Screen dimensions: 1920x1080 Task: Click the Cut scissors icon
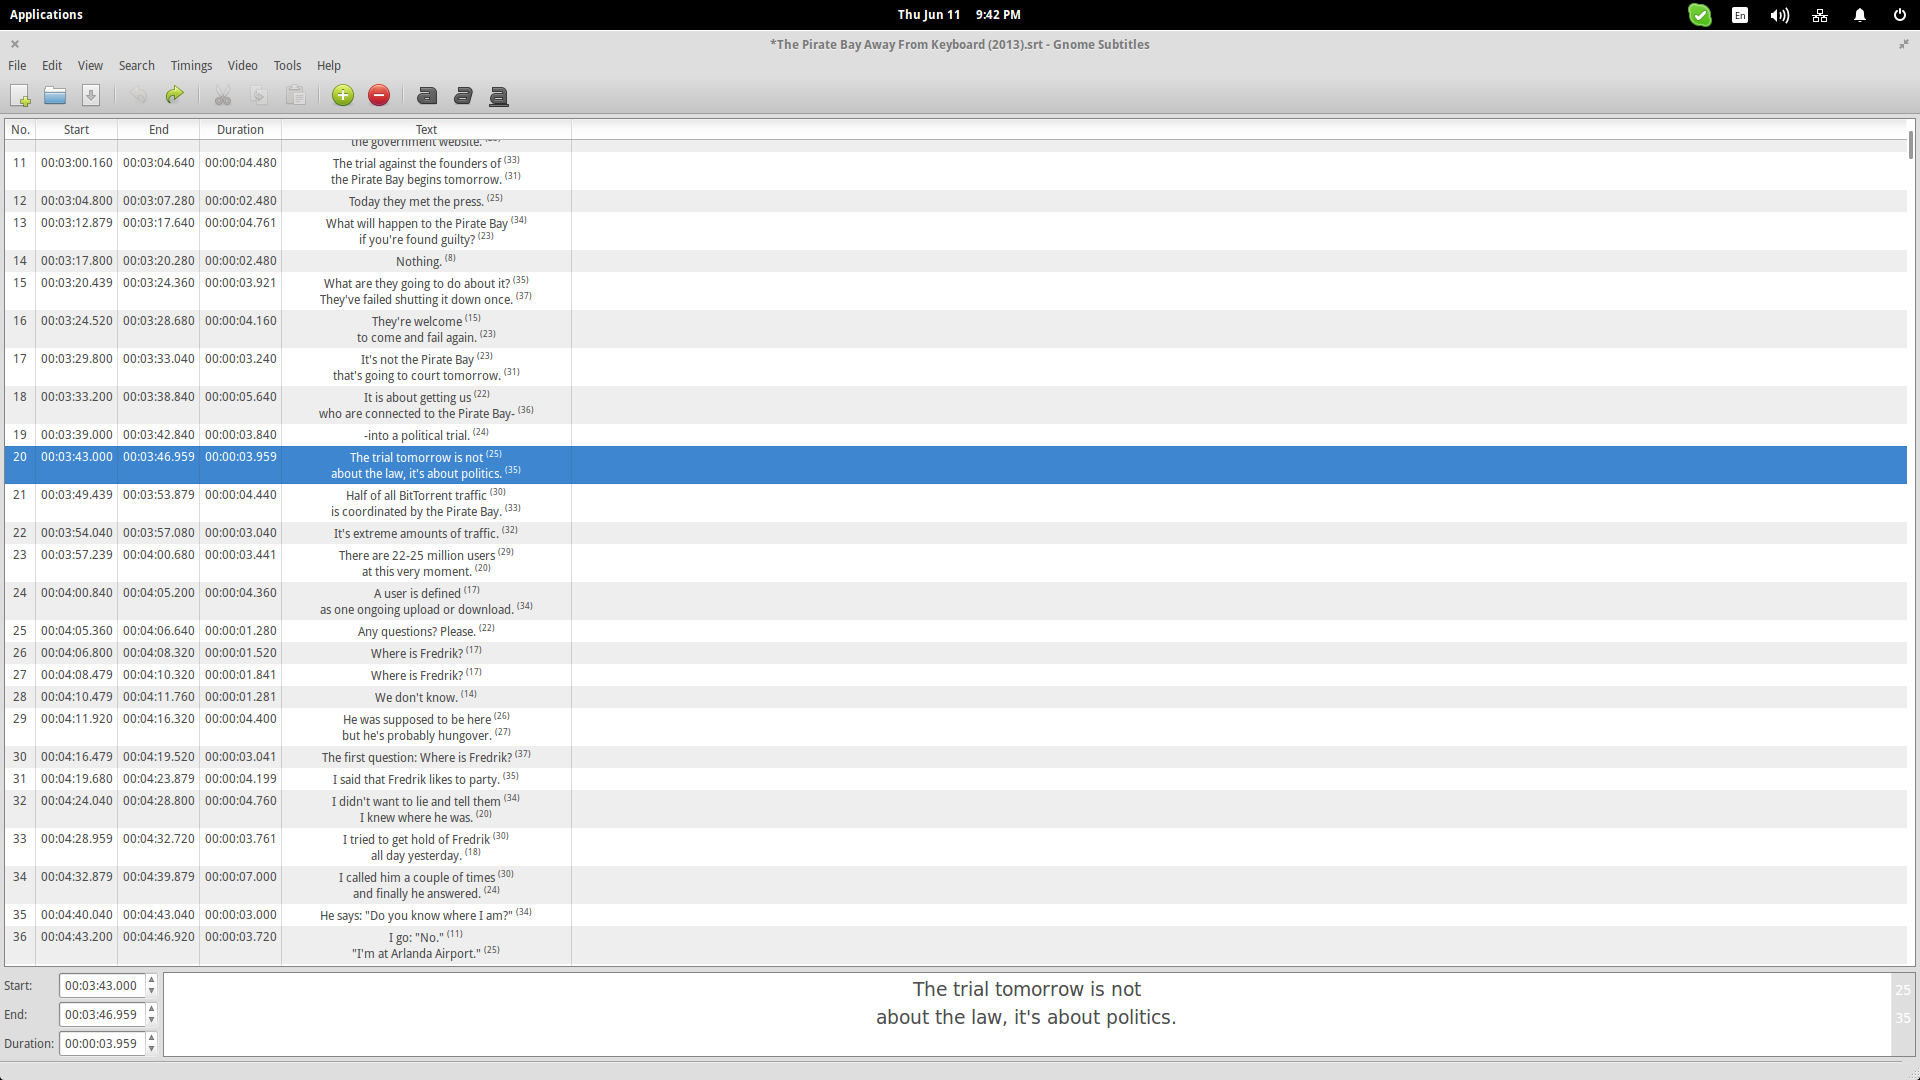pos(223,95)
